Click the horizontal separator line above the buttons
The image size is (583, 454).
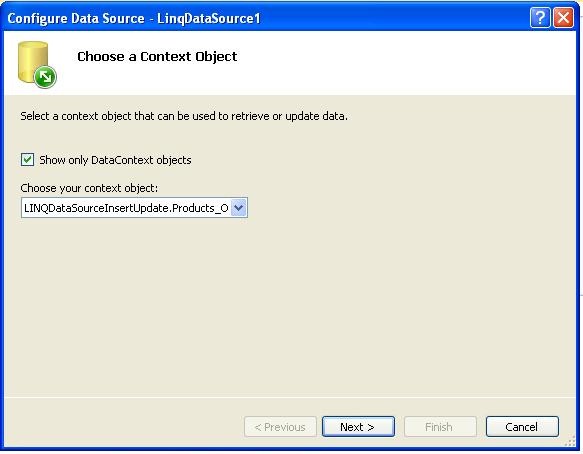(290, 397)
